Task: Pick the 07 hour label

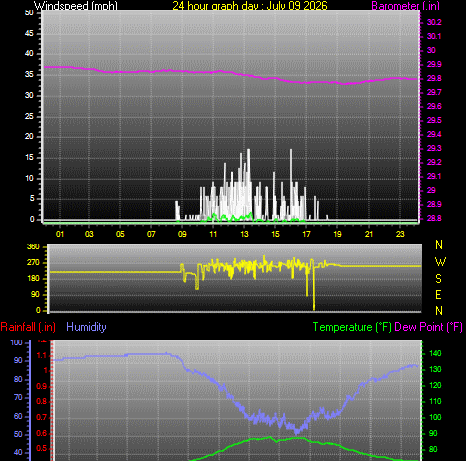Action: pos(151,234)
